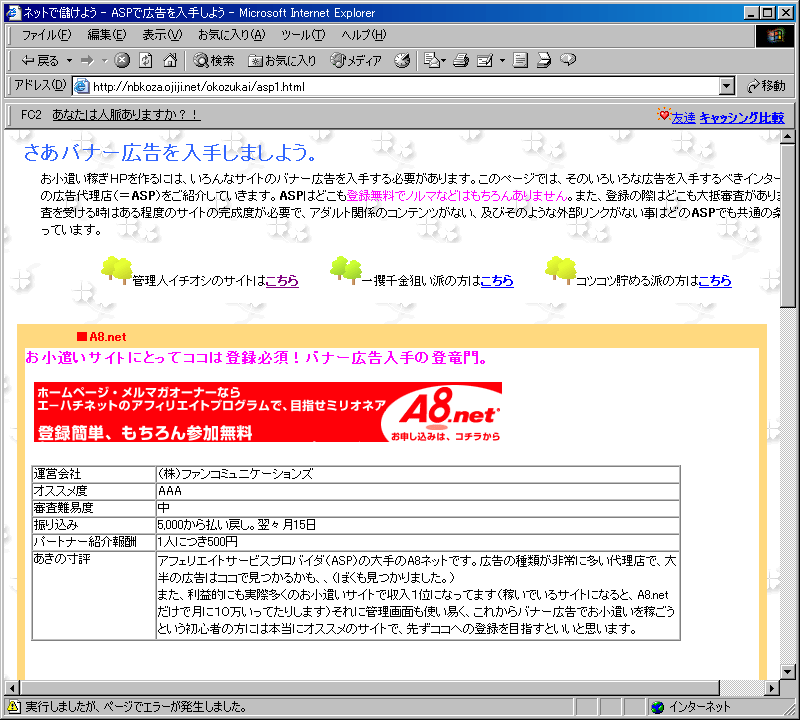Viewport: 800px width, 720px height.
Task: Click the あきの寸評 table cell
Action: point(94,595)
